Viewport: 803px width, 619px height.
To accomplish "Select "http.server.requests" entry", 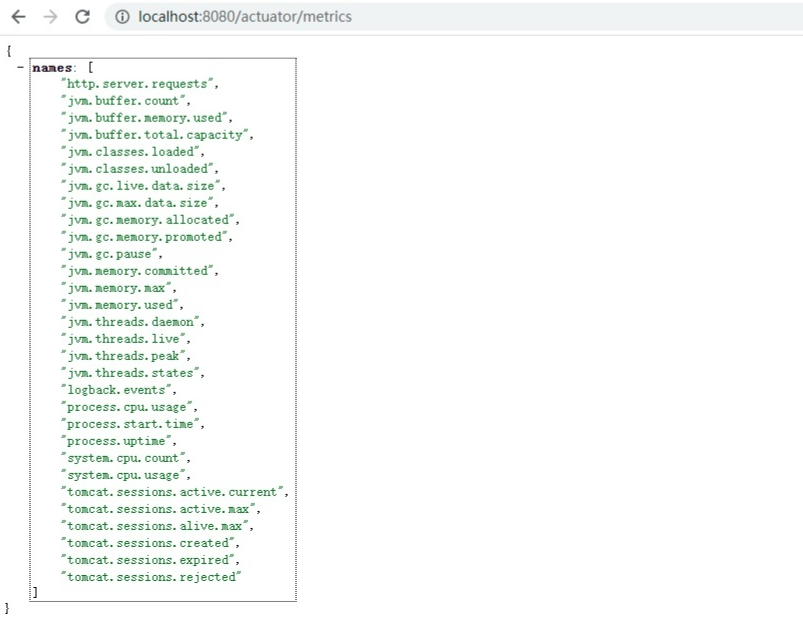I will point(137,84).
